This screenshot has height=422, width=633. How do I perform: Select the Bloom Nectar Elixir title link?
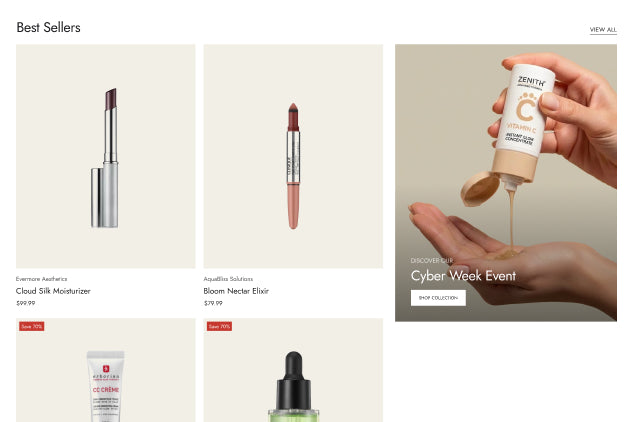[x=236, y=291]
